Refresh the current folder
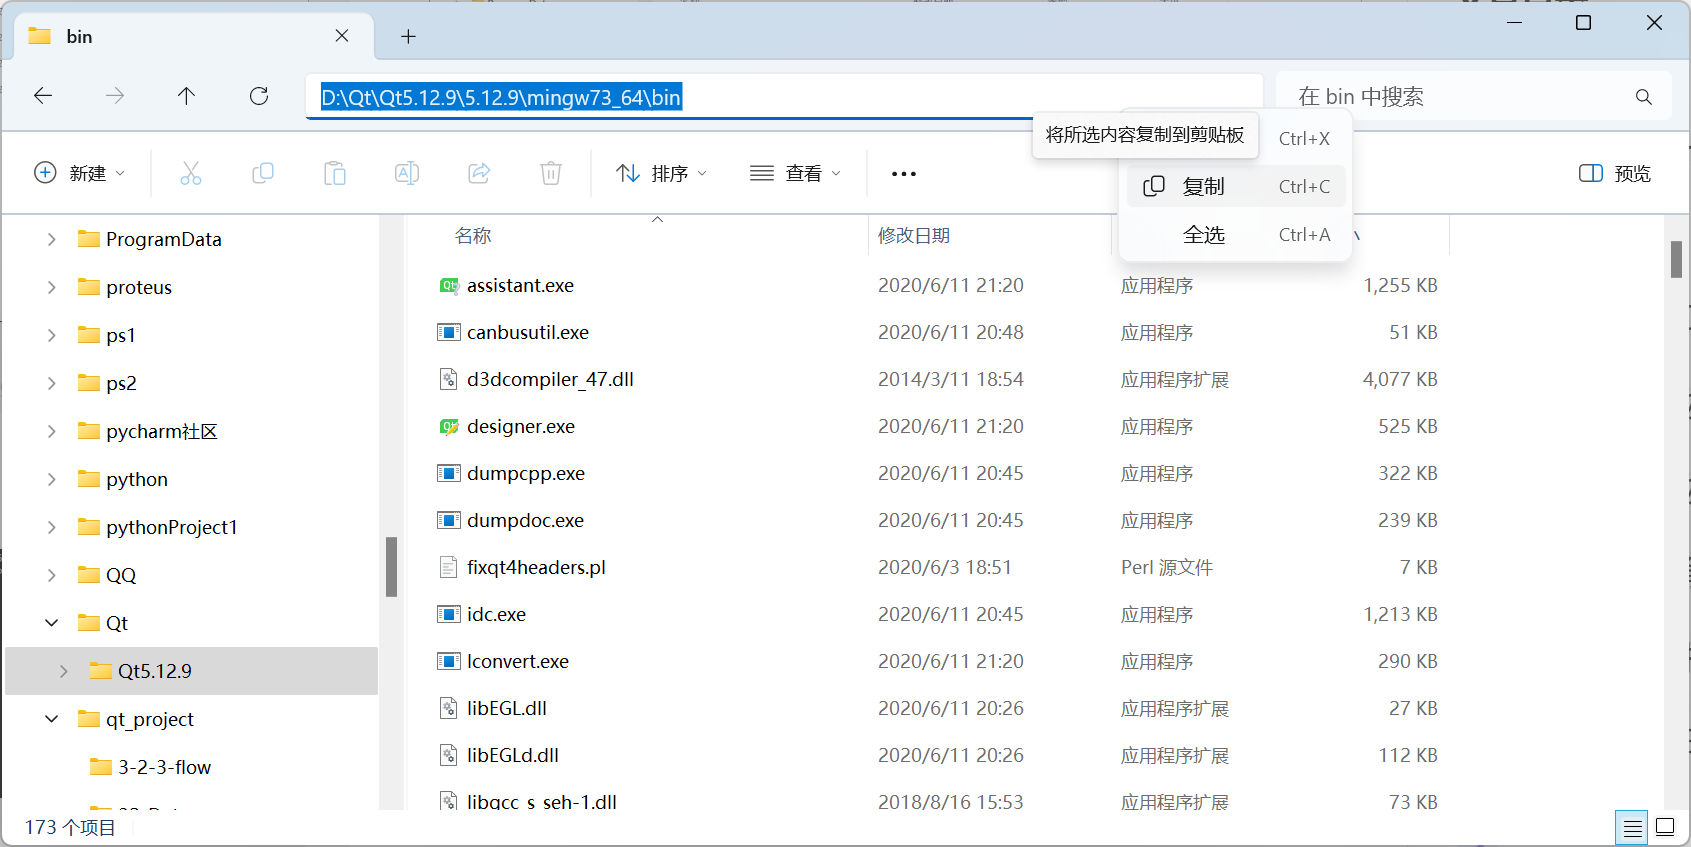Image resolution: width=1691 pixels, height=847 pixels. click(x=259, y=96)
